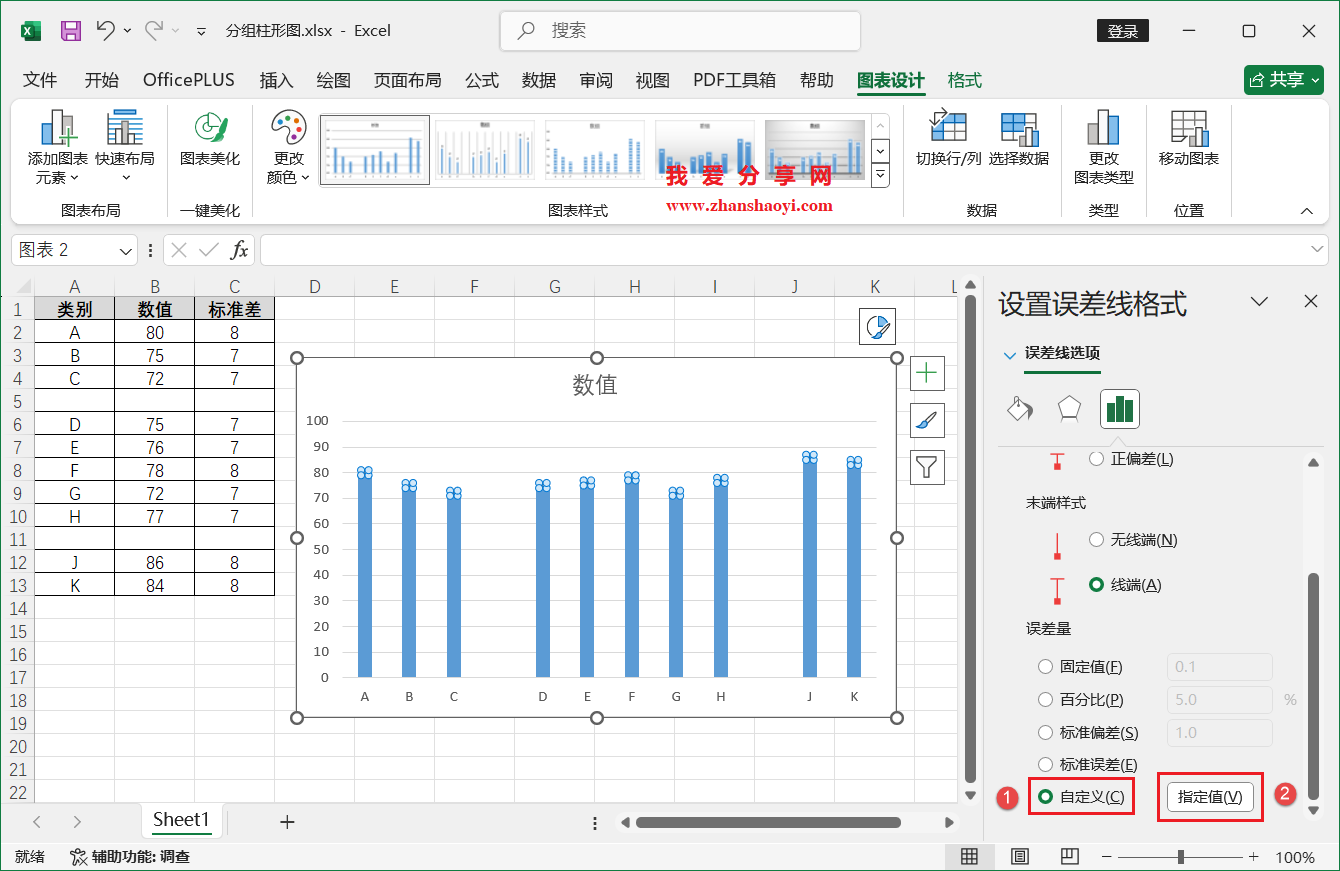Select the 更改图表类型 icon
Image resolution: width=1340 pixels, height=871 pixels.
point(1104,145)
